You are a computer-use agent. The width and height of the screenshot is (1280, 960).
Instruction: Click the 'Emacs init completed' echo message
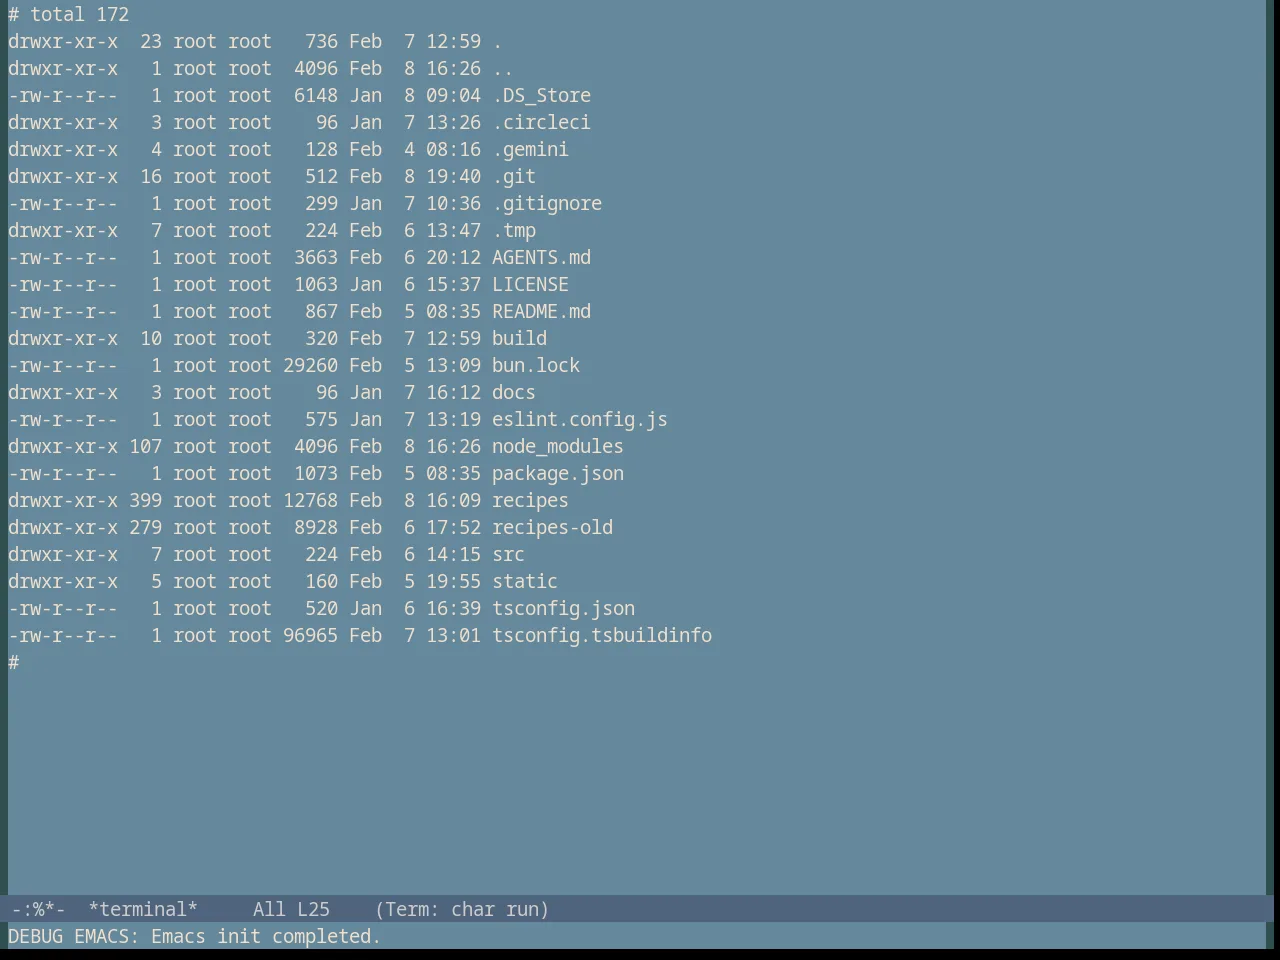[x=266, y=936]
